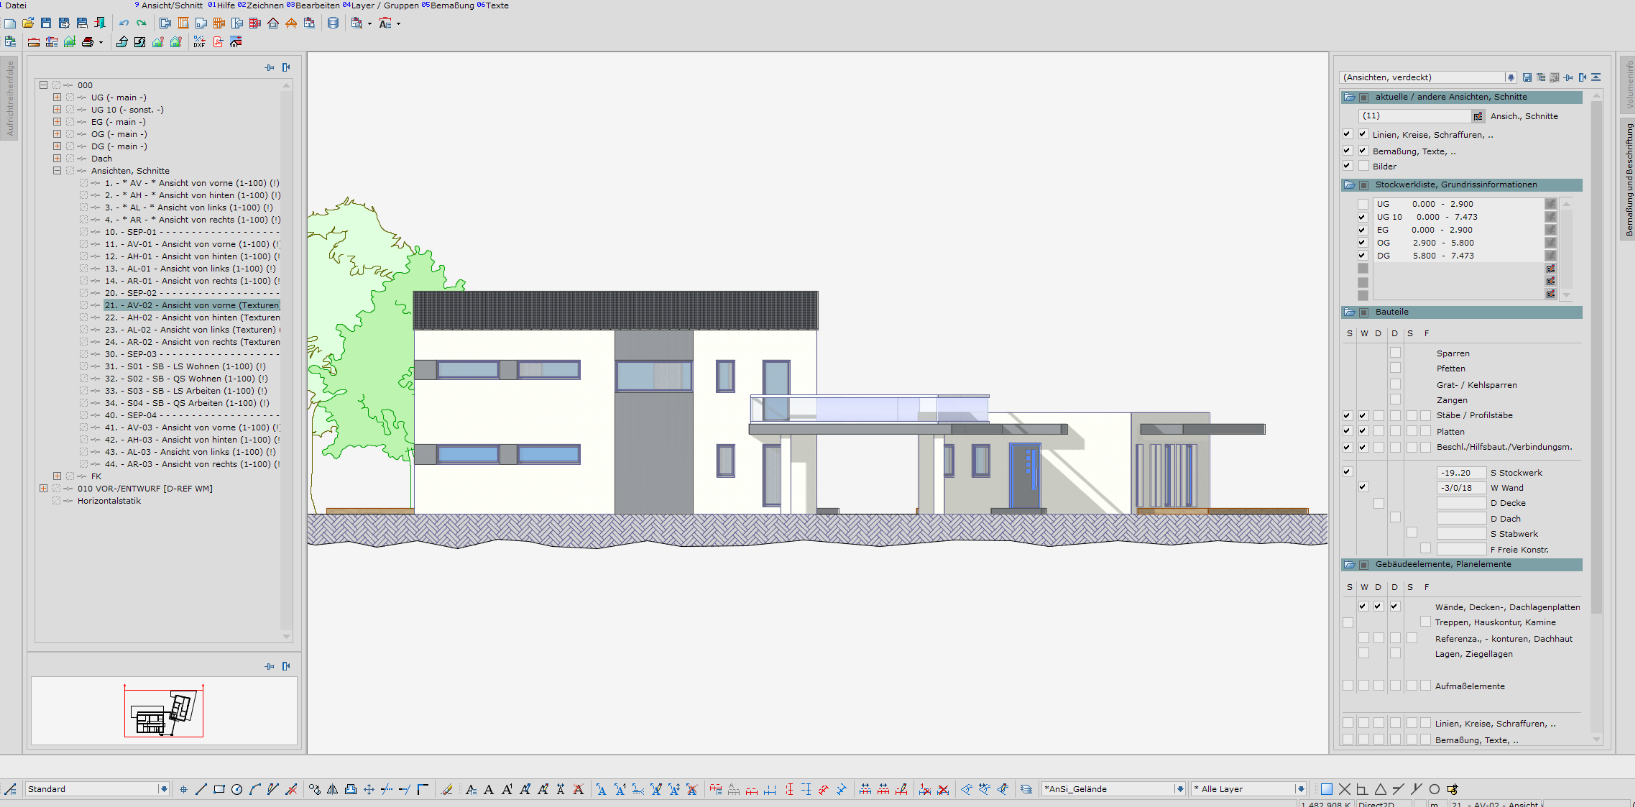1635x807 pixels.
Task: Click the database cylinder icon
Action: (x=333, y=23)
